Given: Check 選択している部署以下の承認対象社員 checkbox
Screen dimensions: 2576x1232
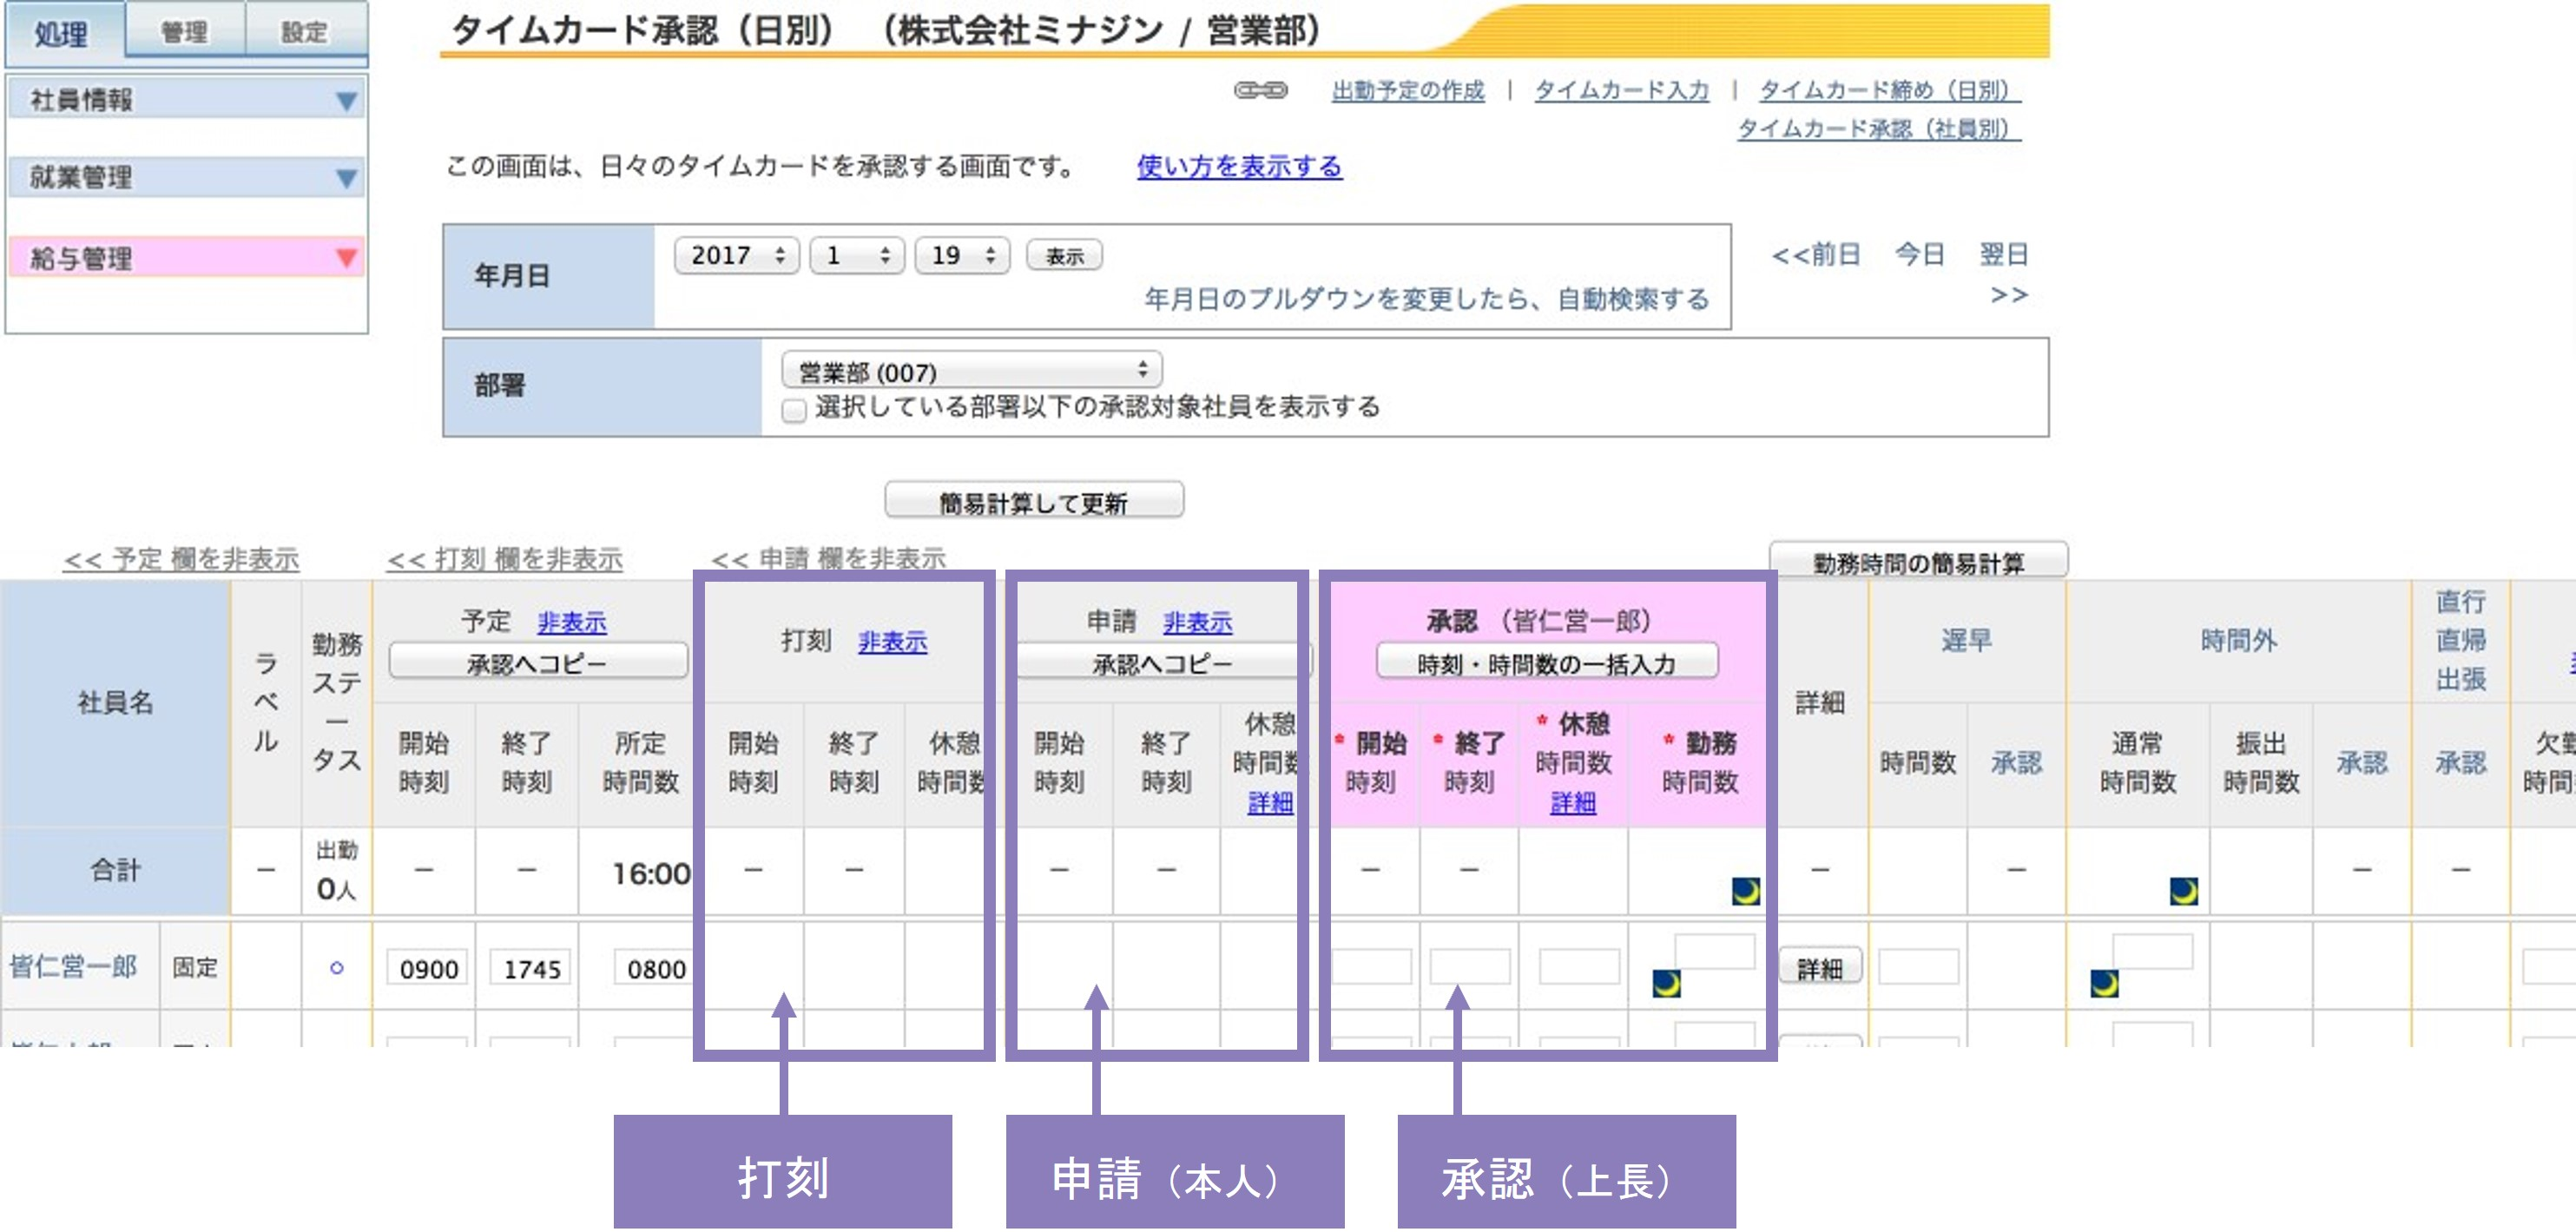Looking at the screenshot, I should (x=794, y=410).
